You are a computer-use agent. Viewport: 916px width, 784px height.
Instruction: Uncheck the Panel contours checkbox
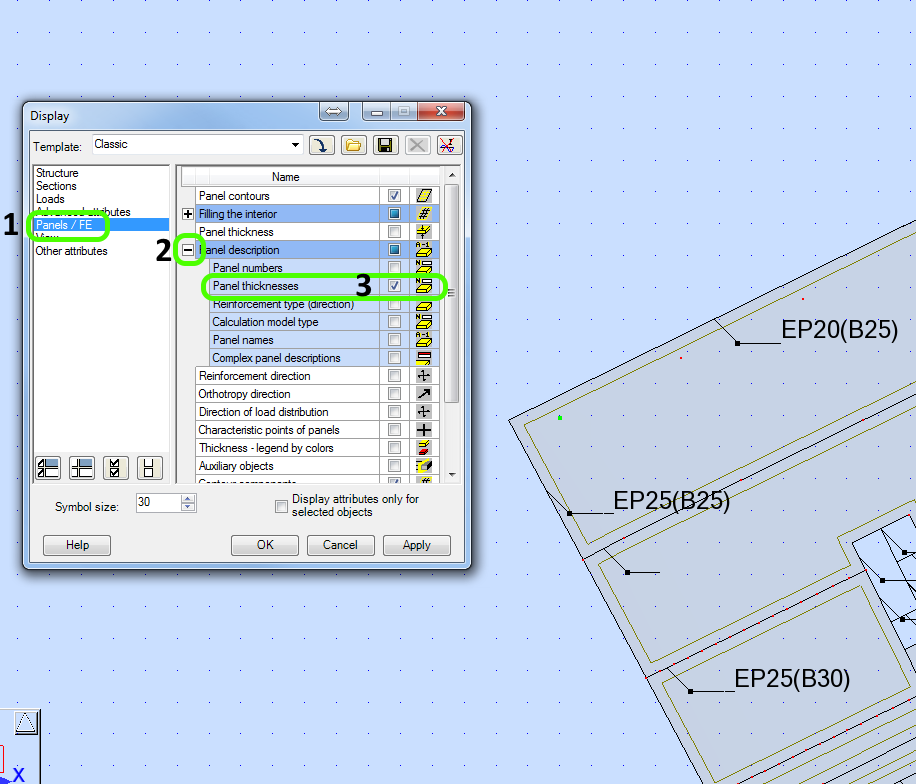point(394,195)
